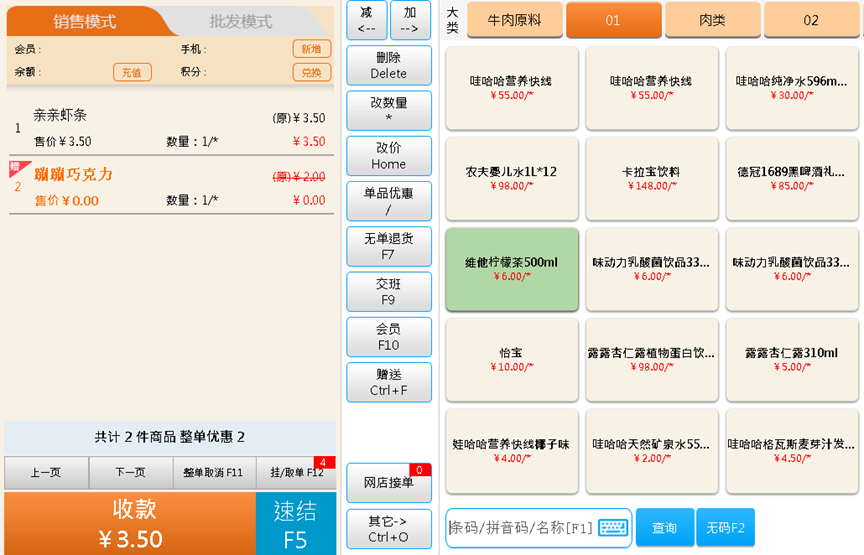Select the 牛肉原料 category tab
Screen dimensions: 864x555
coord(515,20)
